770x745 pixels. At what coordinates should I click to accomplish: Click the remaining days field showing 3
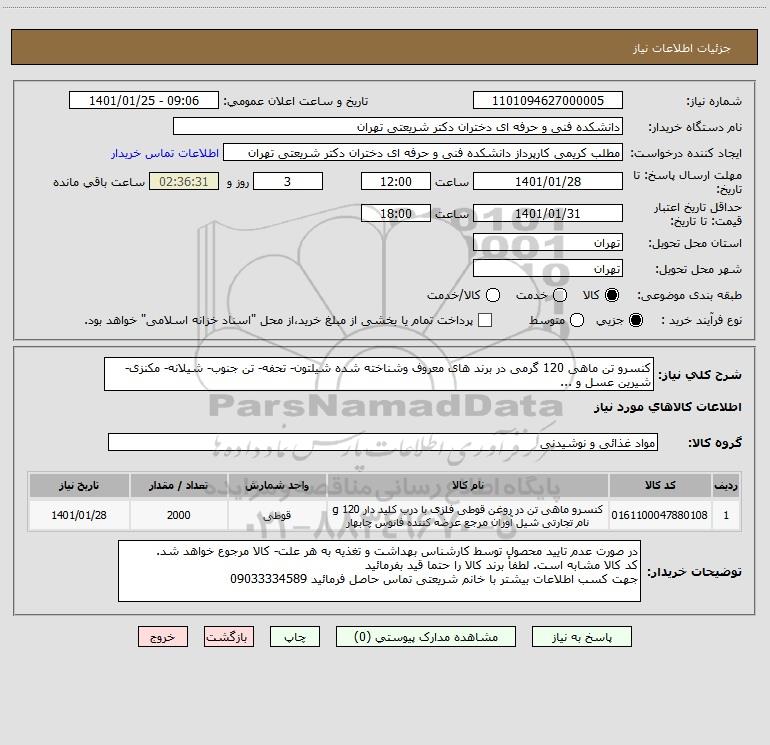pos(288,181)
